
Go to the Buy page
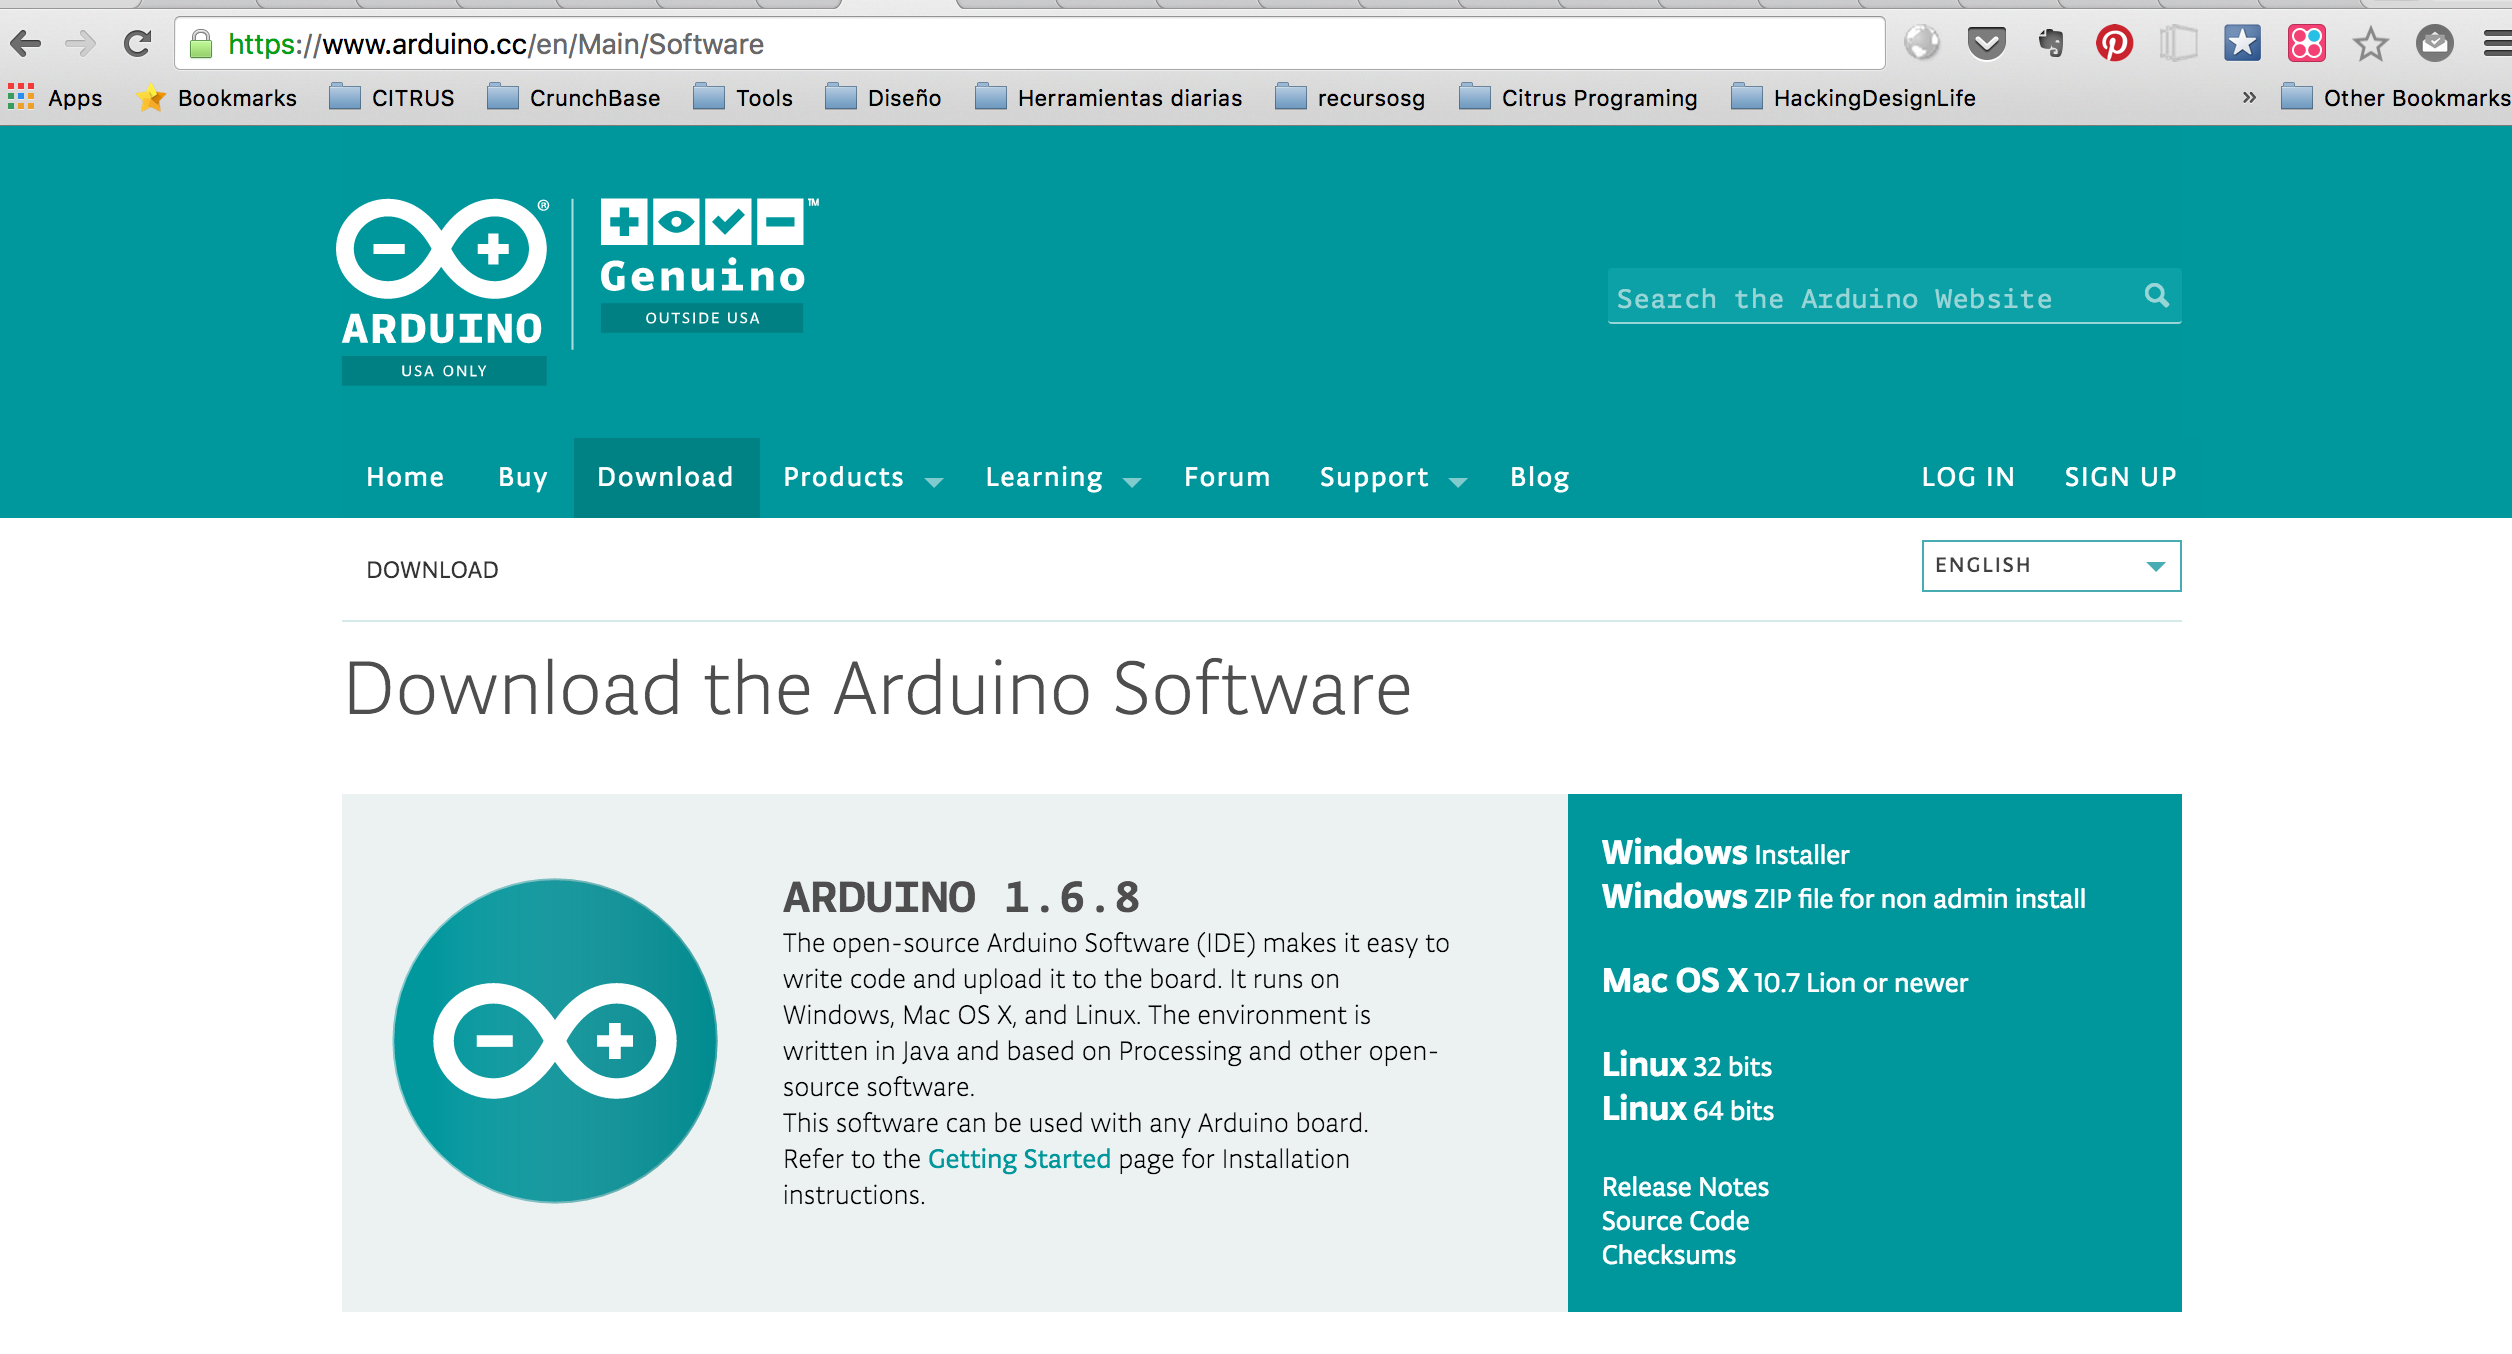523,478
